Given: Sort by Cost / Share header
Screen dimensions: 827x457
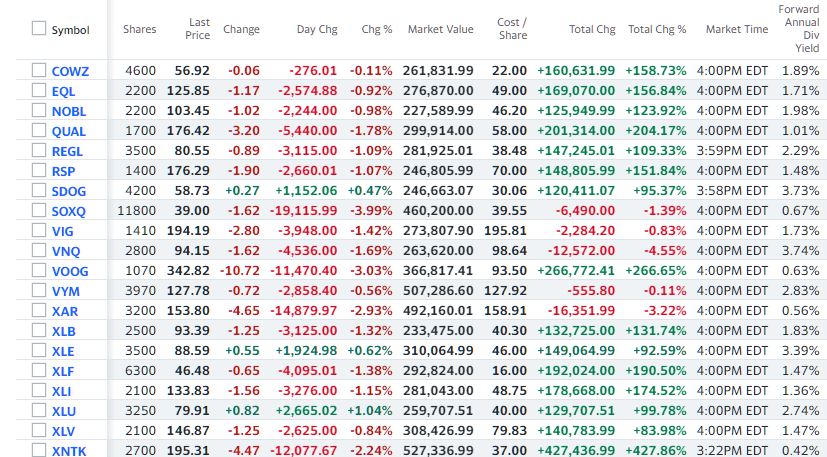Looking at the screenshot, I should tap(512, 30).
